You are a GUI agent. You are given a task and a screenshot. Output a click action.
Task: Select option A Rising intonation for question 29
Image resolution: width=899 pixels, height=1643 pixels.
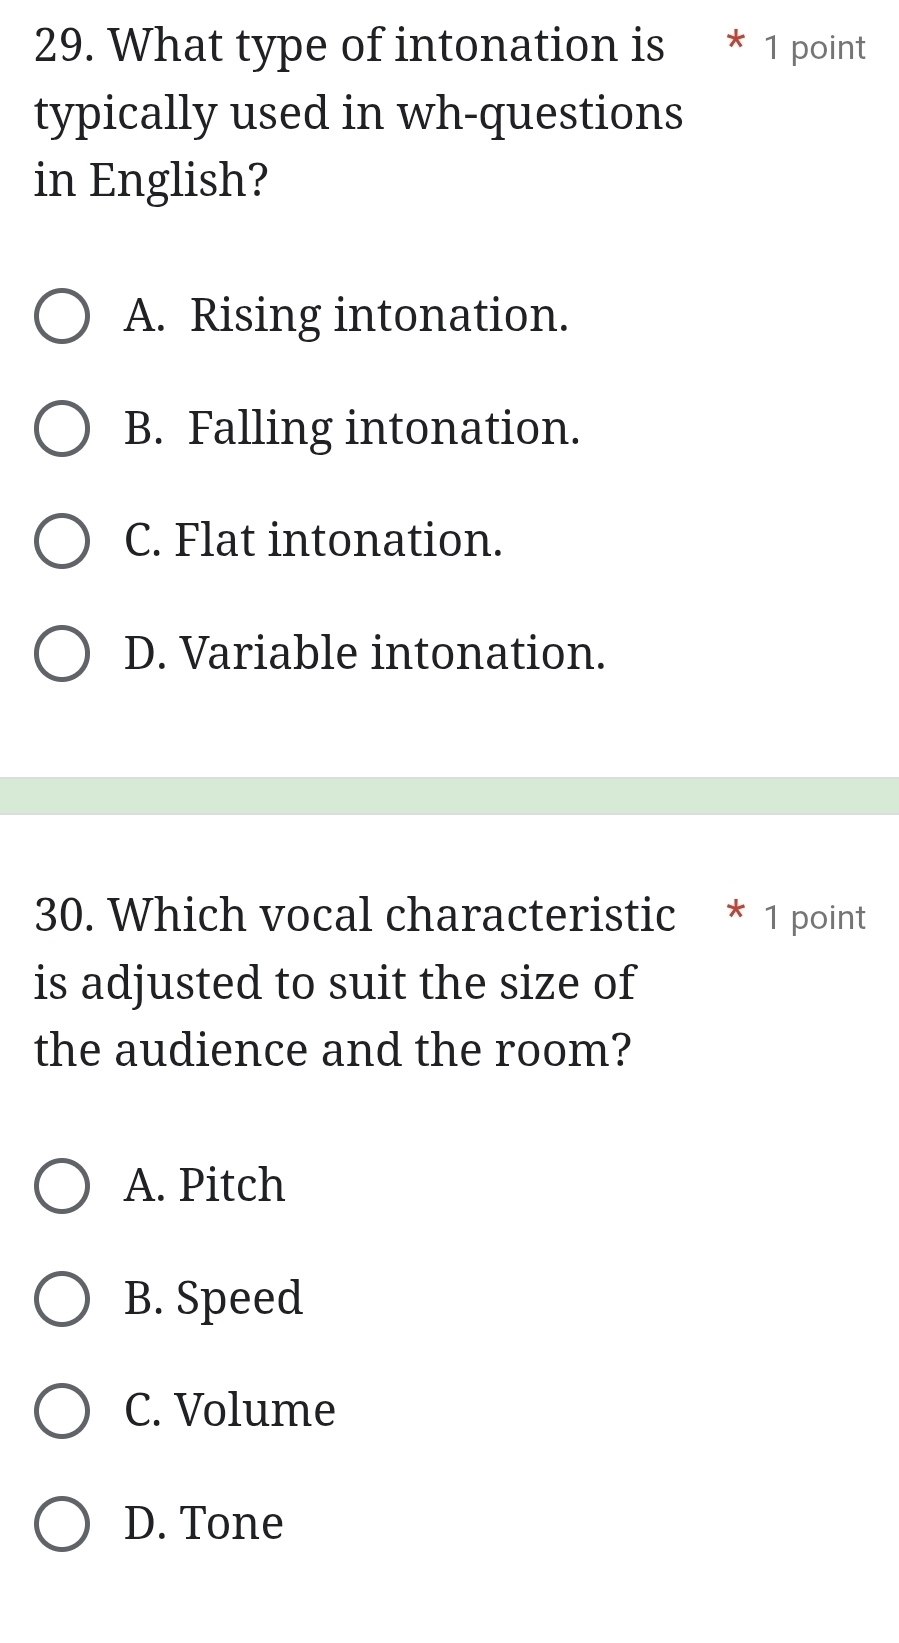(62, 317)
